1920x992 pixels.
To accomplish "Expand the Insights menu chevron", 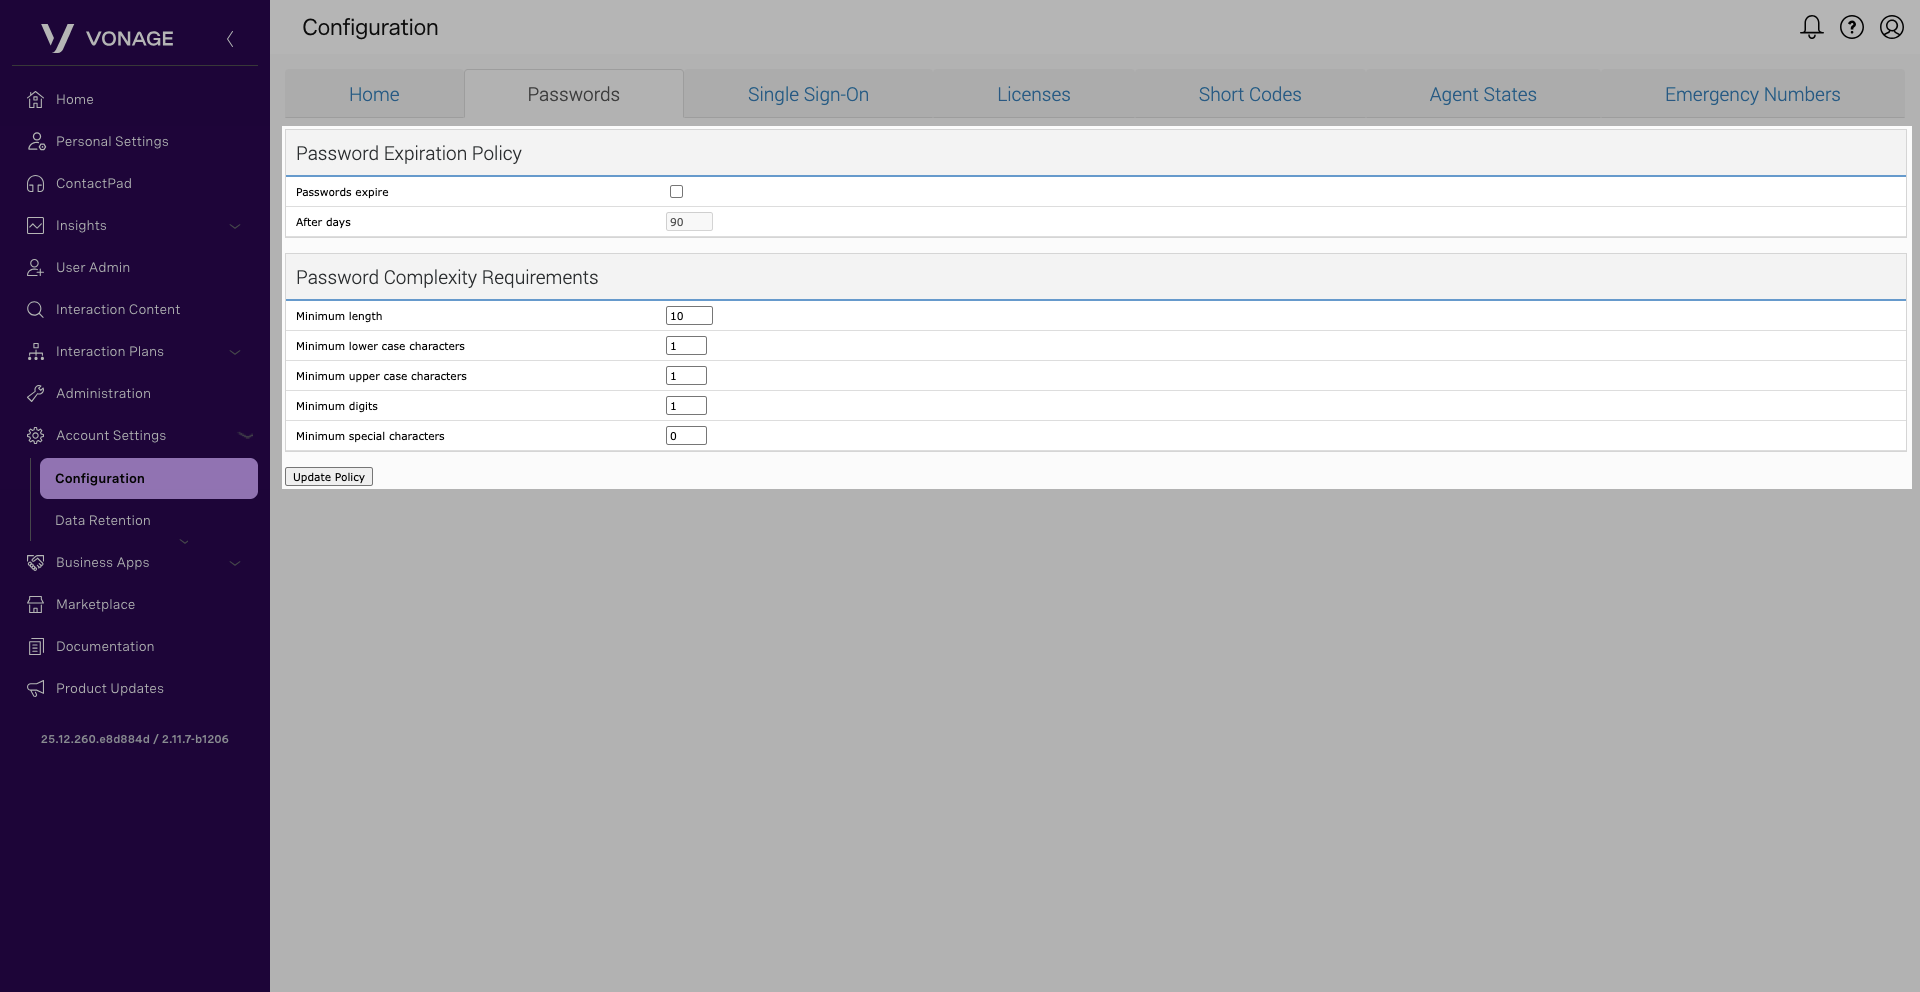I will pos(235,226).
